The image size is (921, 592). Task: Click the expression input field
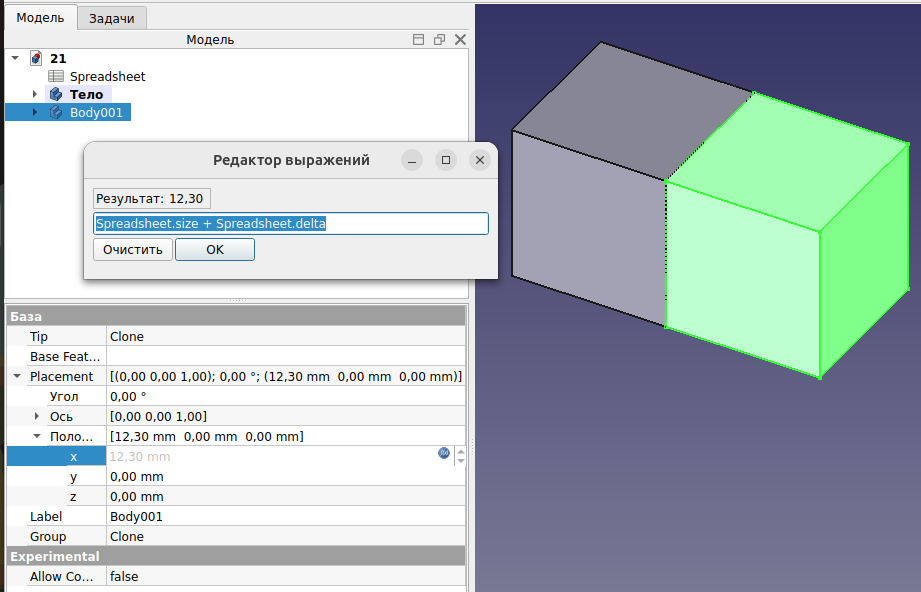pos(291,224)
